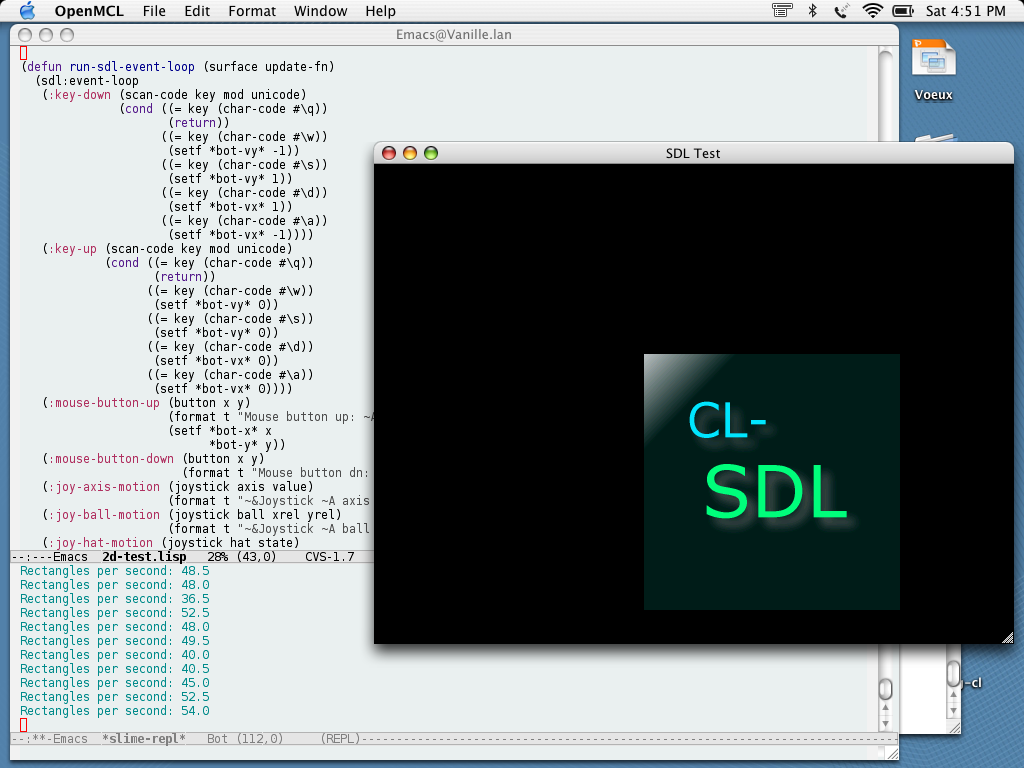1024x768 pixels.
Task: Click the CL-SDL logo image
Action: point(772,482)
